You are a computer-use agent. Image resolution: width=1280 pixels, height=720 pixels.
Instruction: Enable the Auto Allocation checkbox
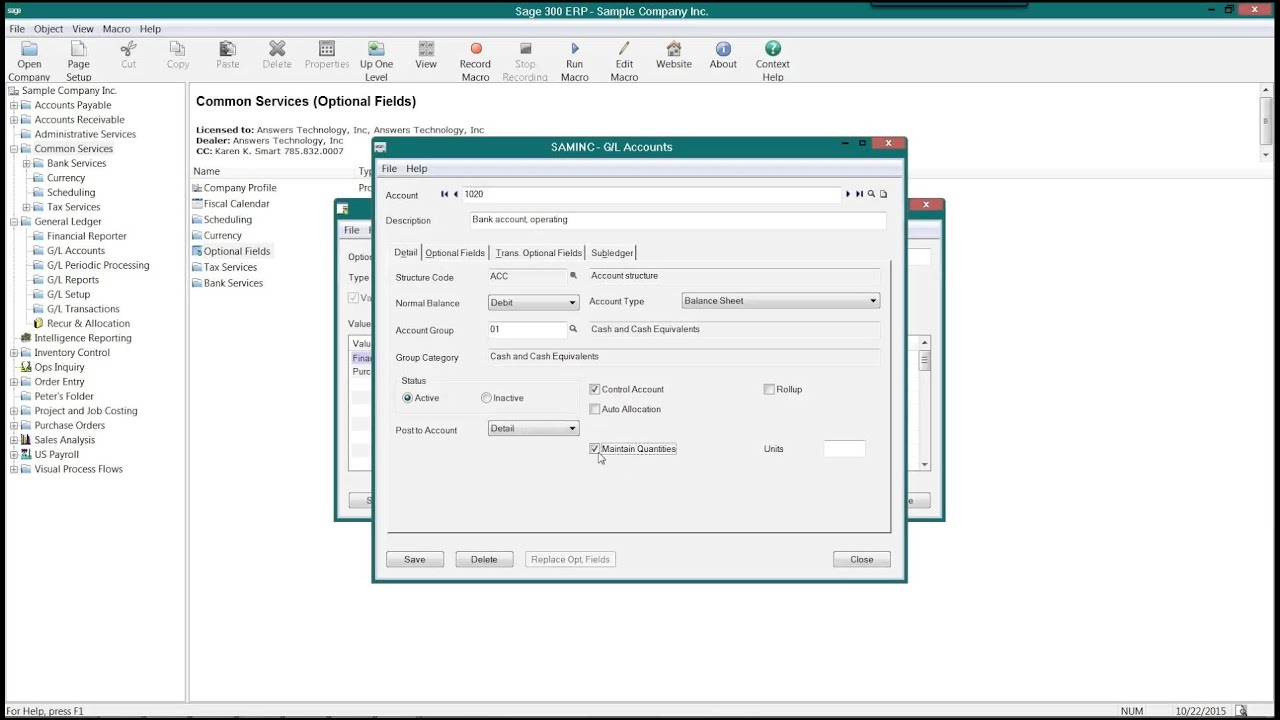pyautogui.click(x=595, y=409)
